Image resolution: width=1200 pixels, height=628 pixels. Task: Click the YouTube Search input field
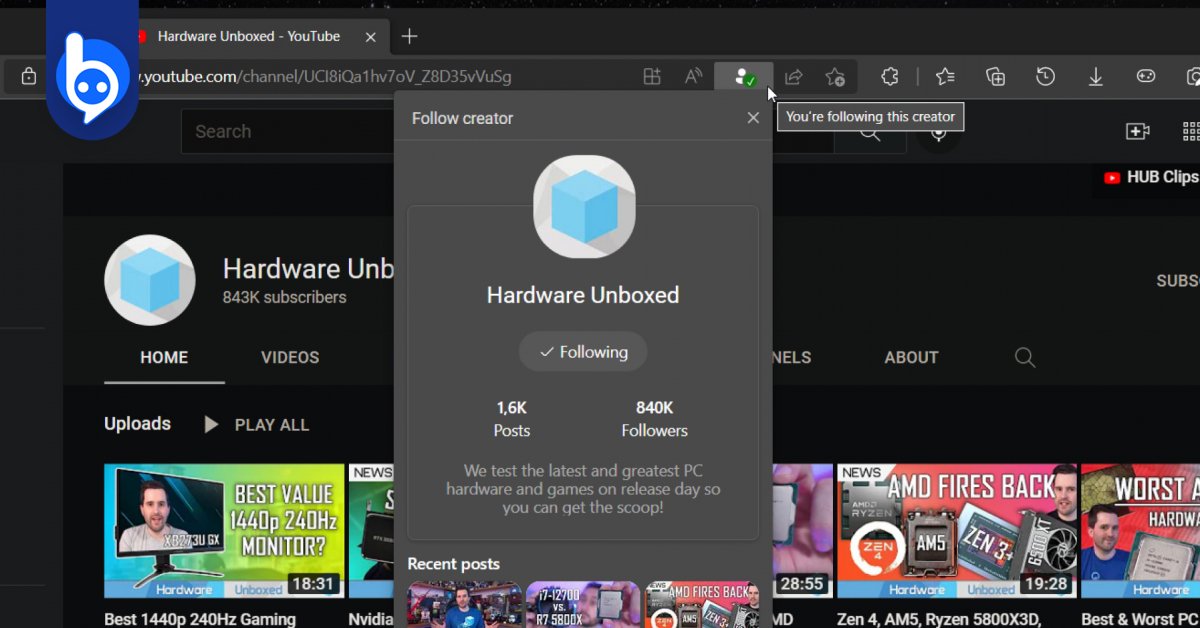pyautogui.click(x=285, y=131)
